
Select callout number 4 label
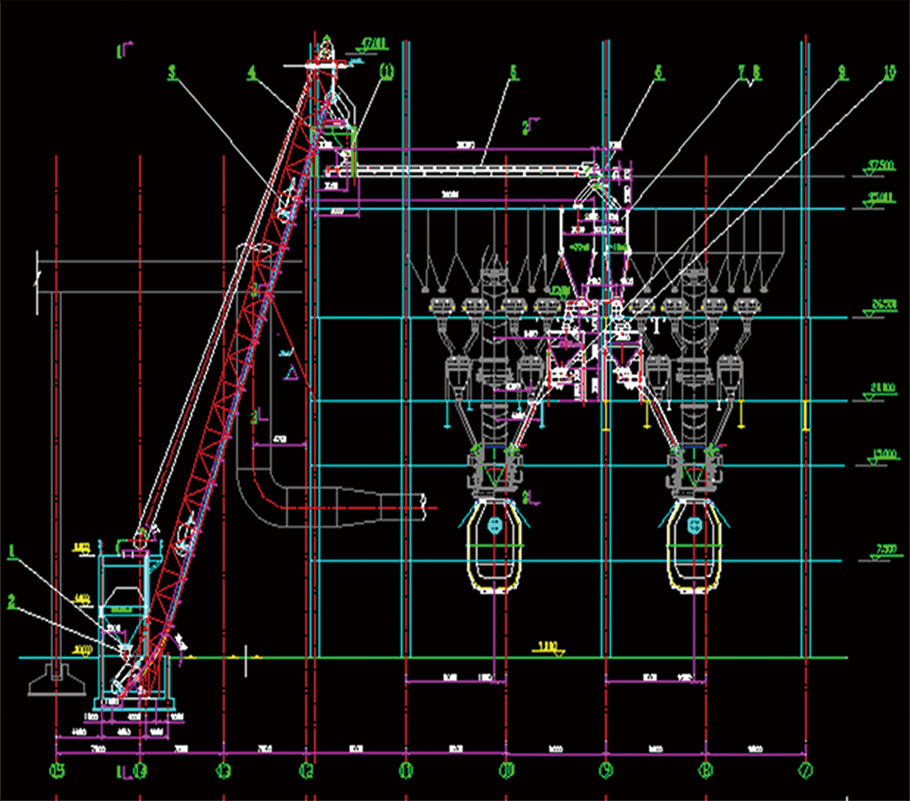point(252,72)
